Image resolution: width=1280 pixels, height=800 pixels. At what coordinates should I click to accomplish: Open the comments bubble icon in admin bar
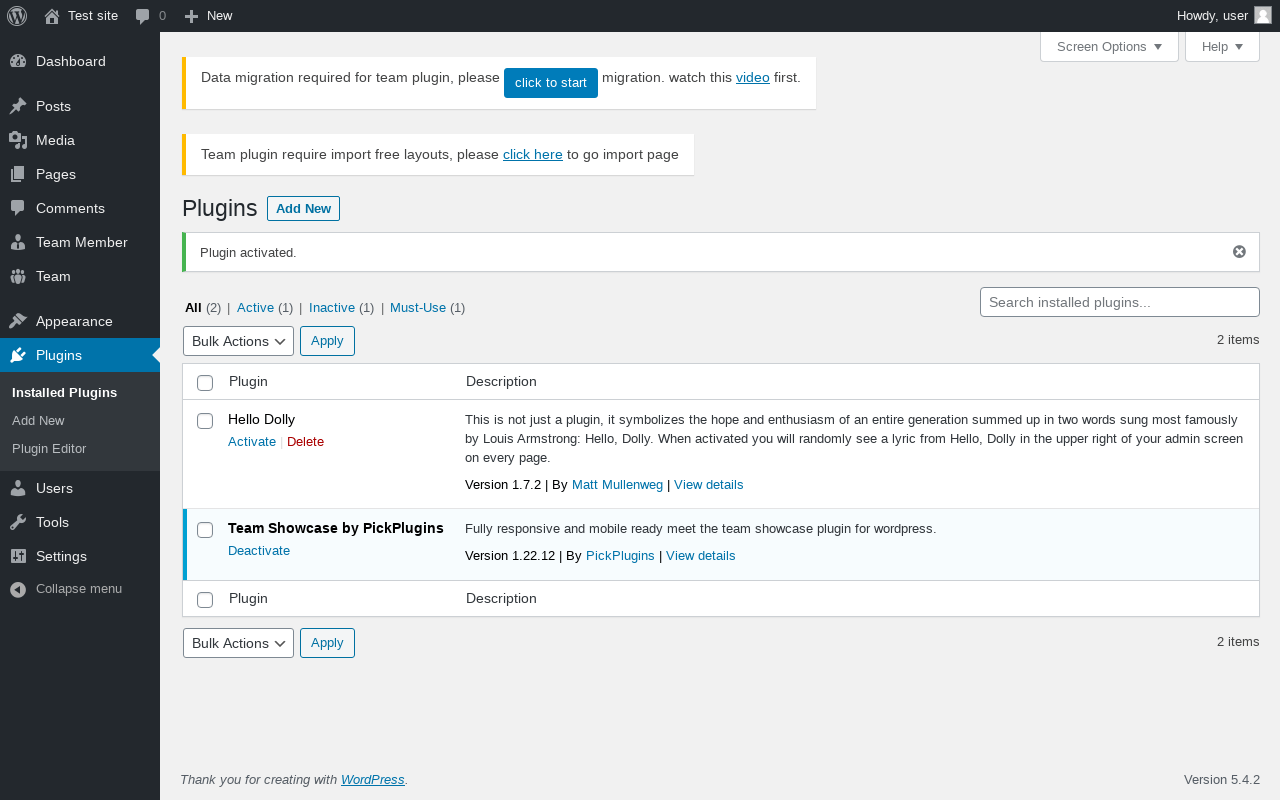143,16
